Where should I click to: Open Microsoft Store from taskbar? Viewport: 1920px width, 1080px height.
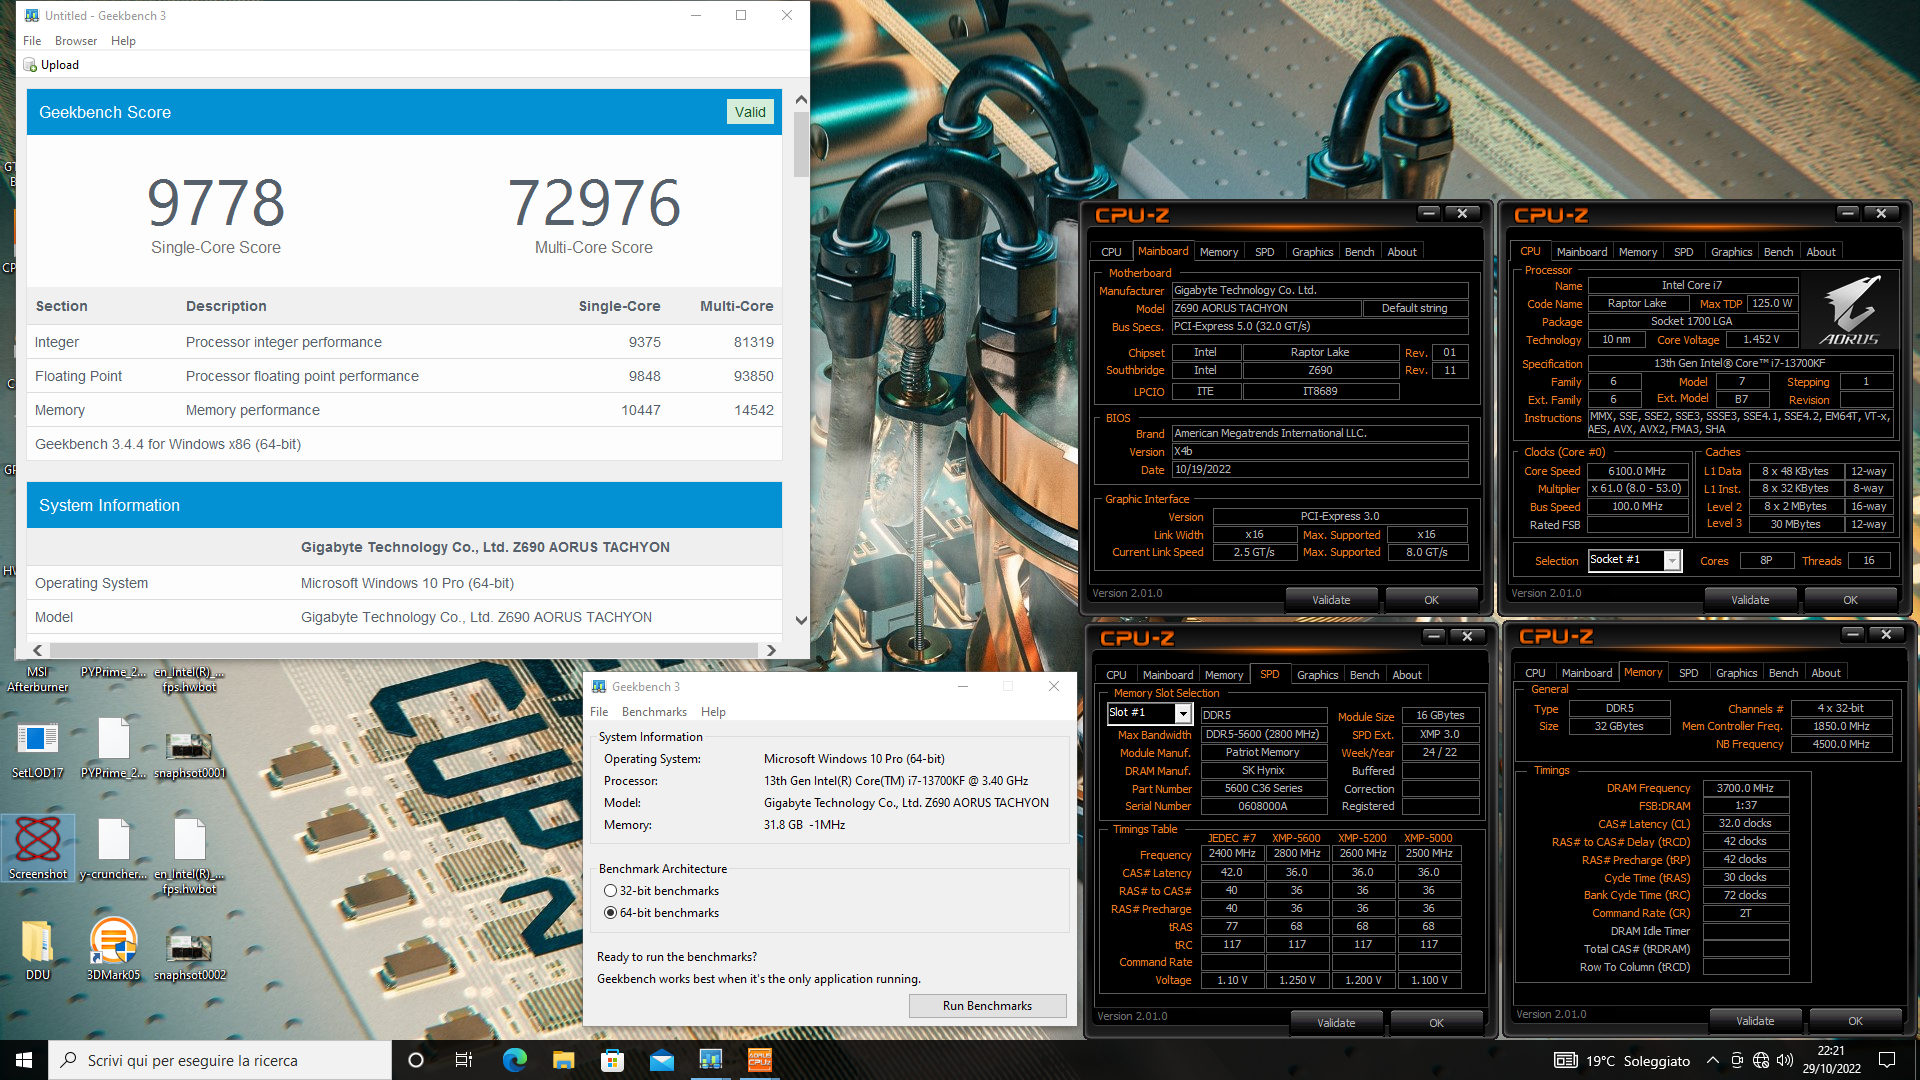coord(612,1060)
